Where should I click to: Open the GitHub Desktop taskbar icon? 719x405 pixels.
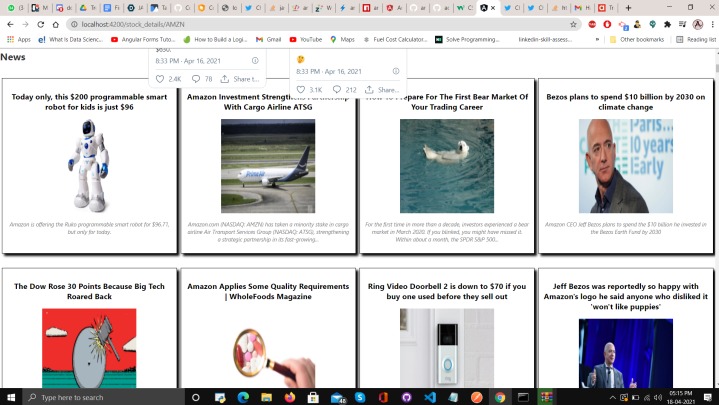(406, 397)
